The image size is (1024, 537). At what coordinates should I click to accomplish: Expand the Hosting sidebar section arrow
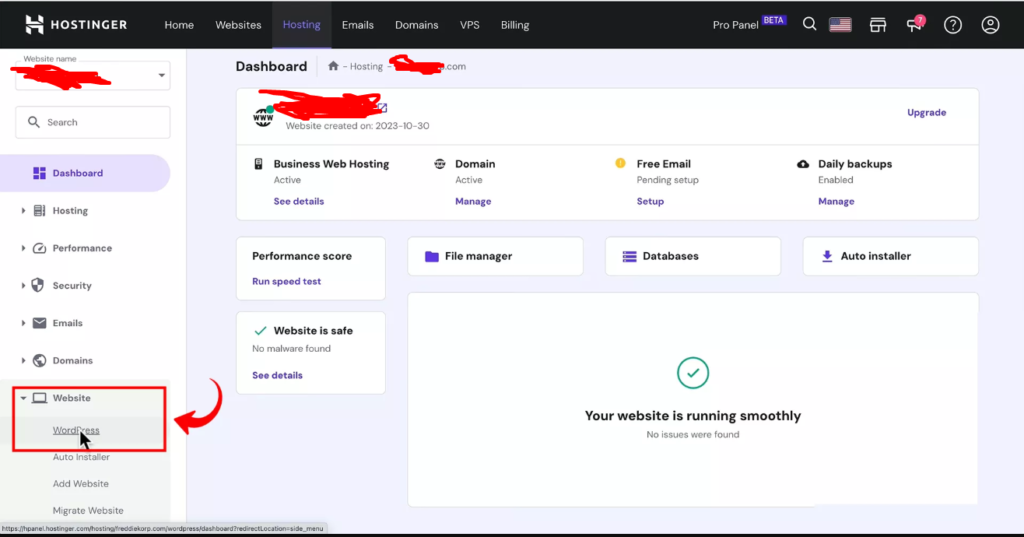click(x=23, y=210)
